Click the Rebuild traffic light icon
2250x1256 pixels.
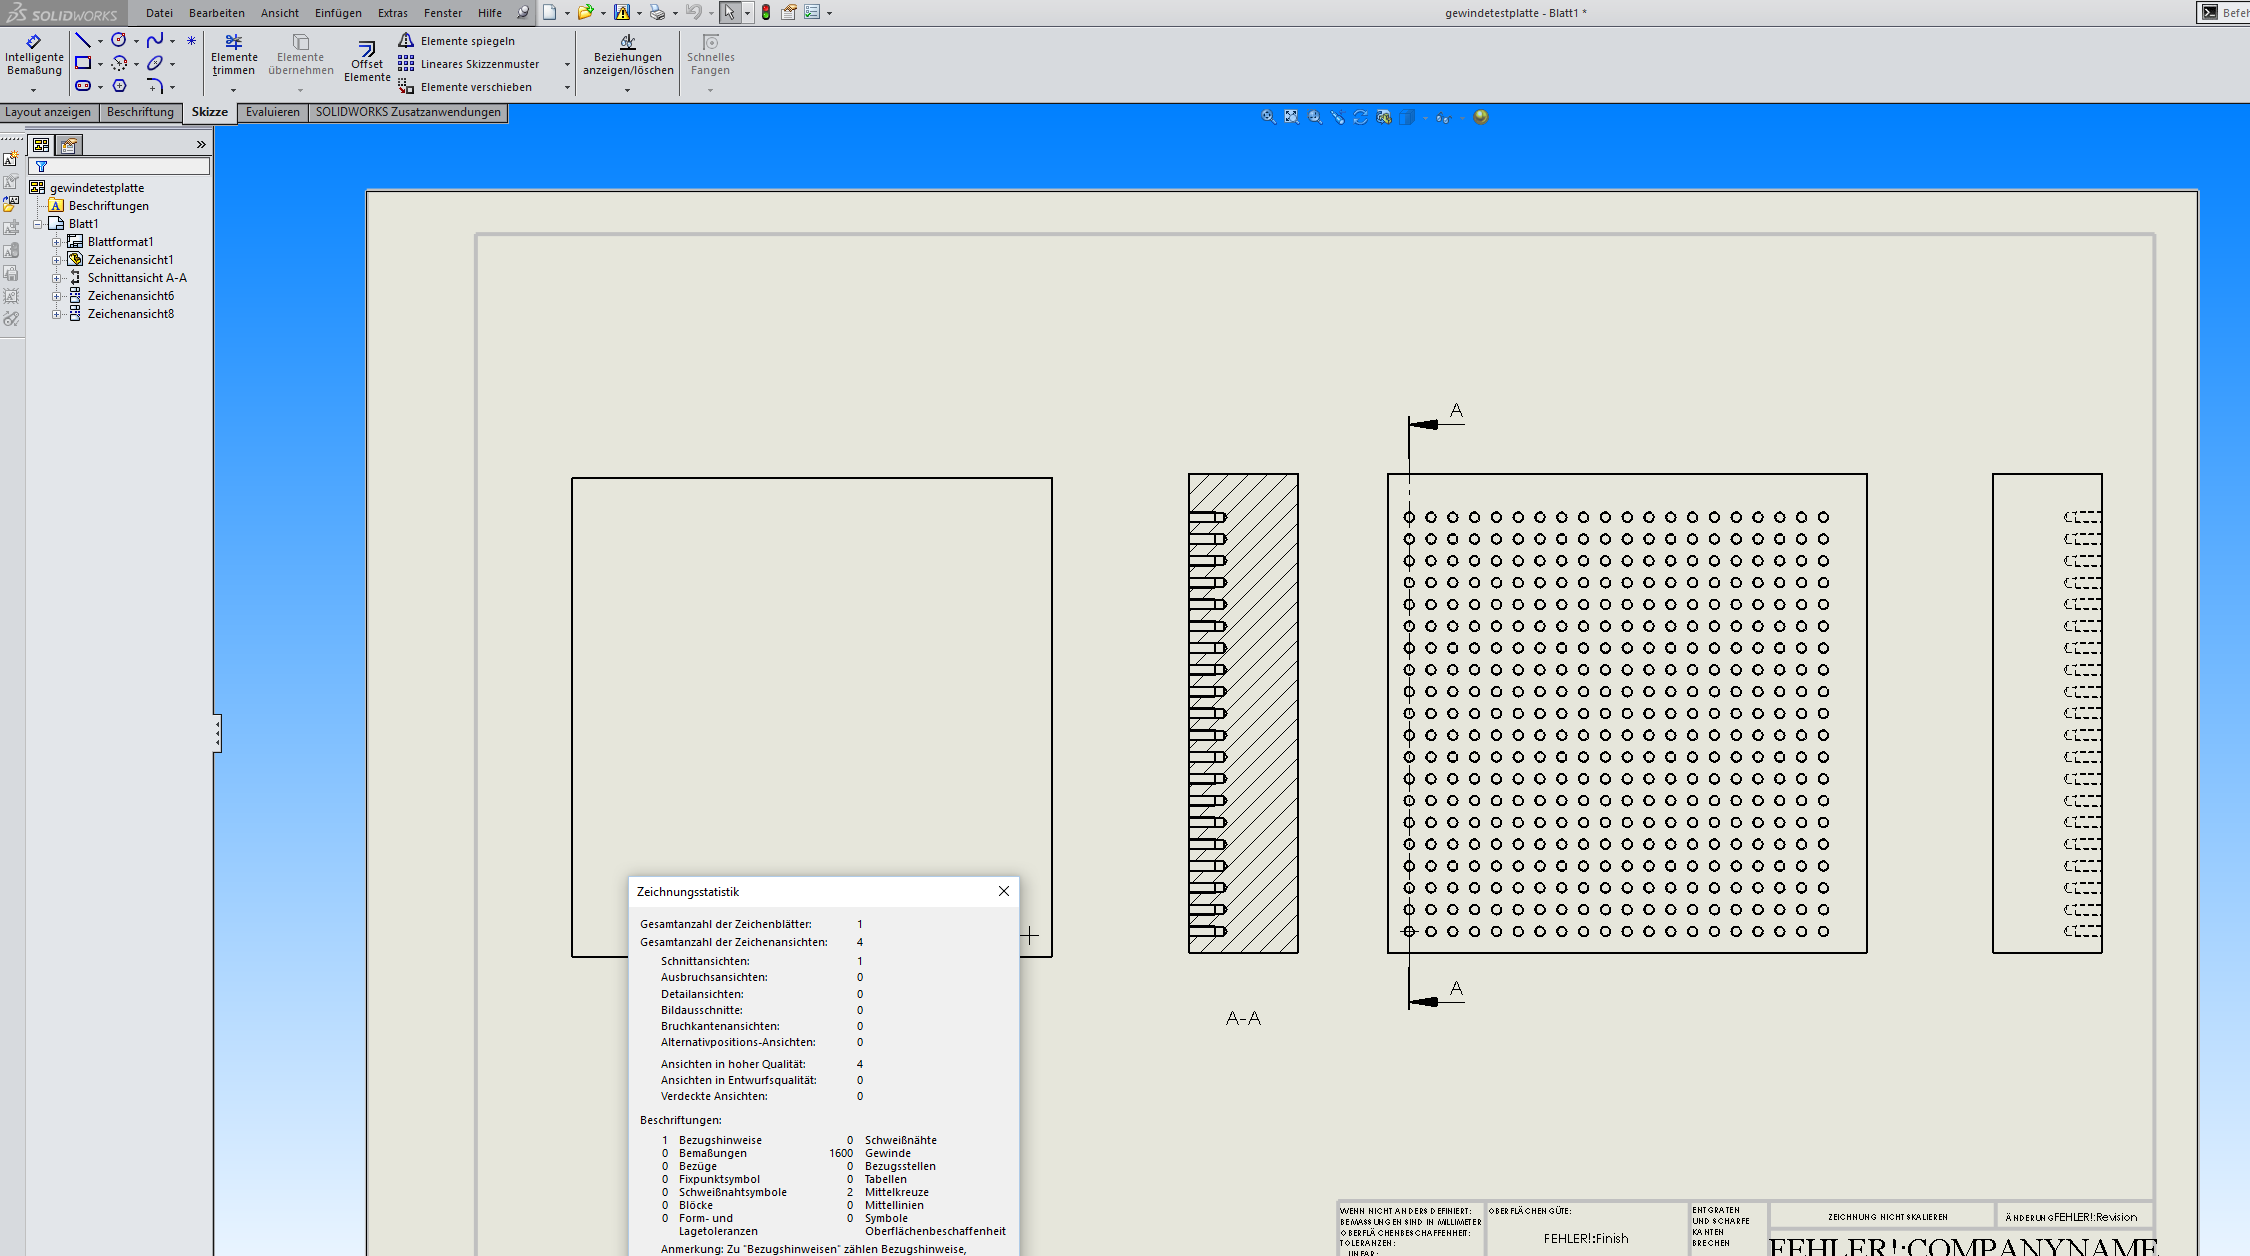[766, 13]
